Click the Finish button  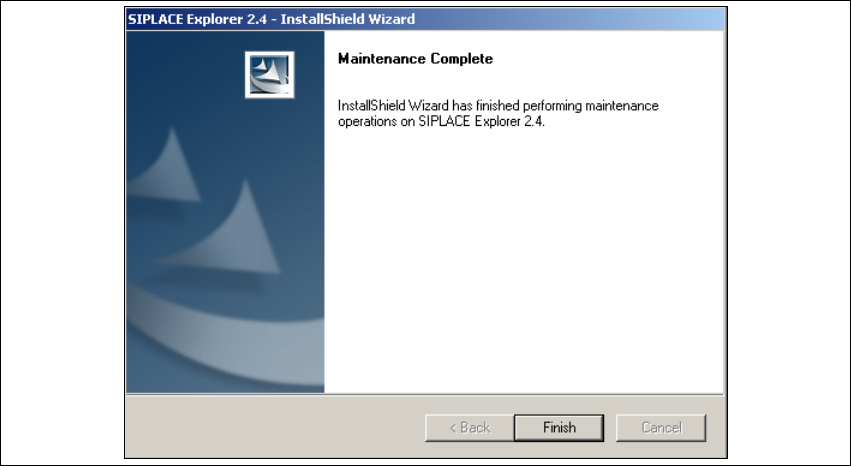click(558, 427)
